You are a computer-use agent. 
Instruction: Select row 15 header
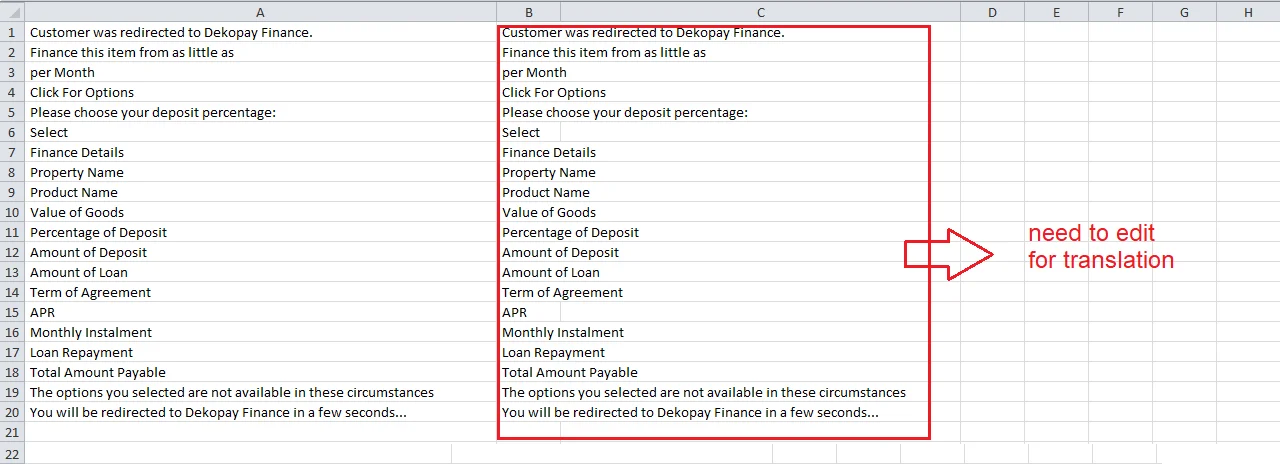[12, 312]
